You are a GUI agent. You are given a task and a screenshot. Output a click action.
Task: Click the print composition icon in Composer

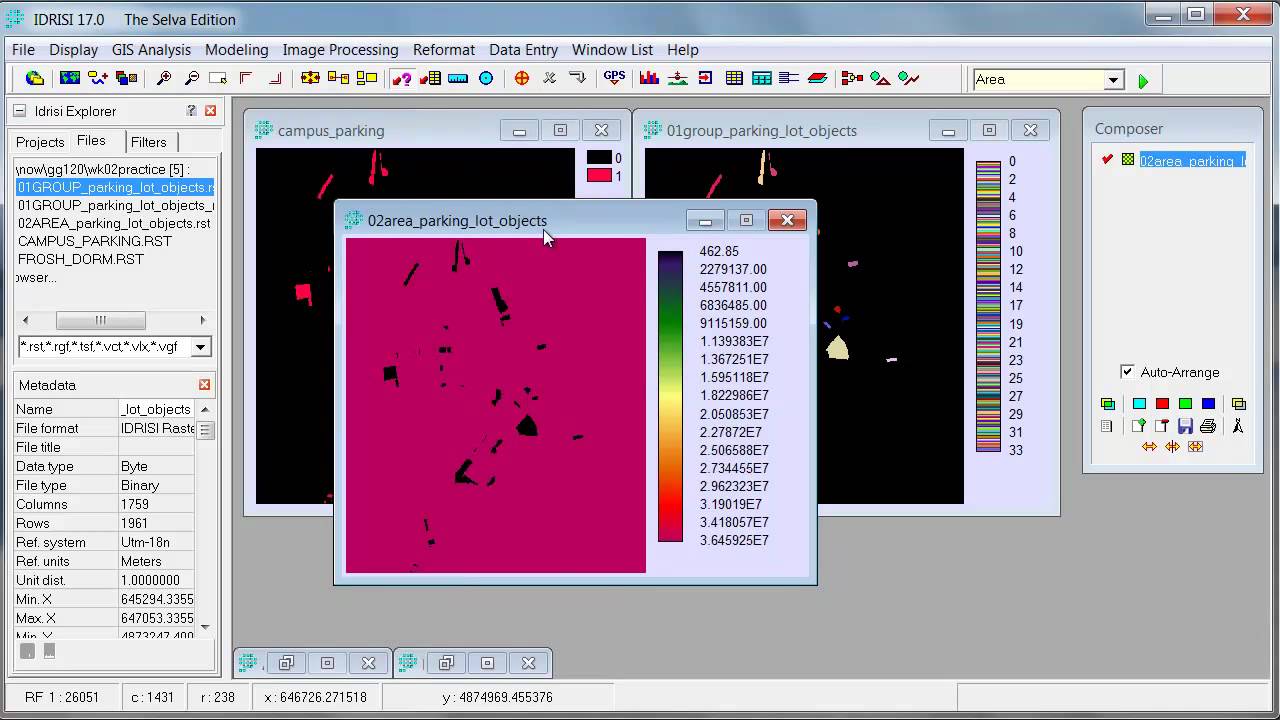point(1208,426)
